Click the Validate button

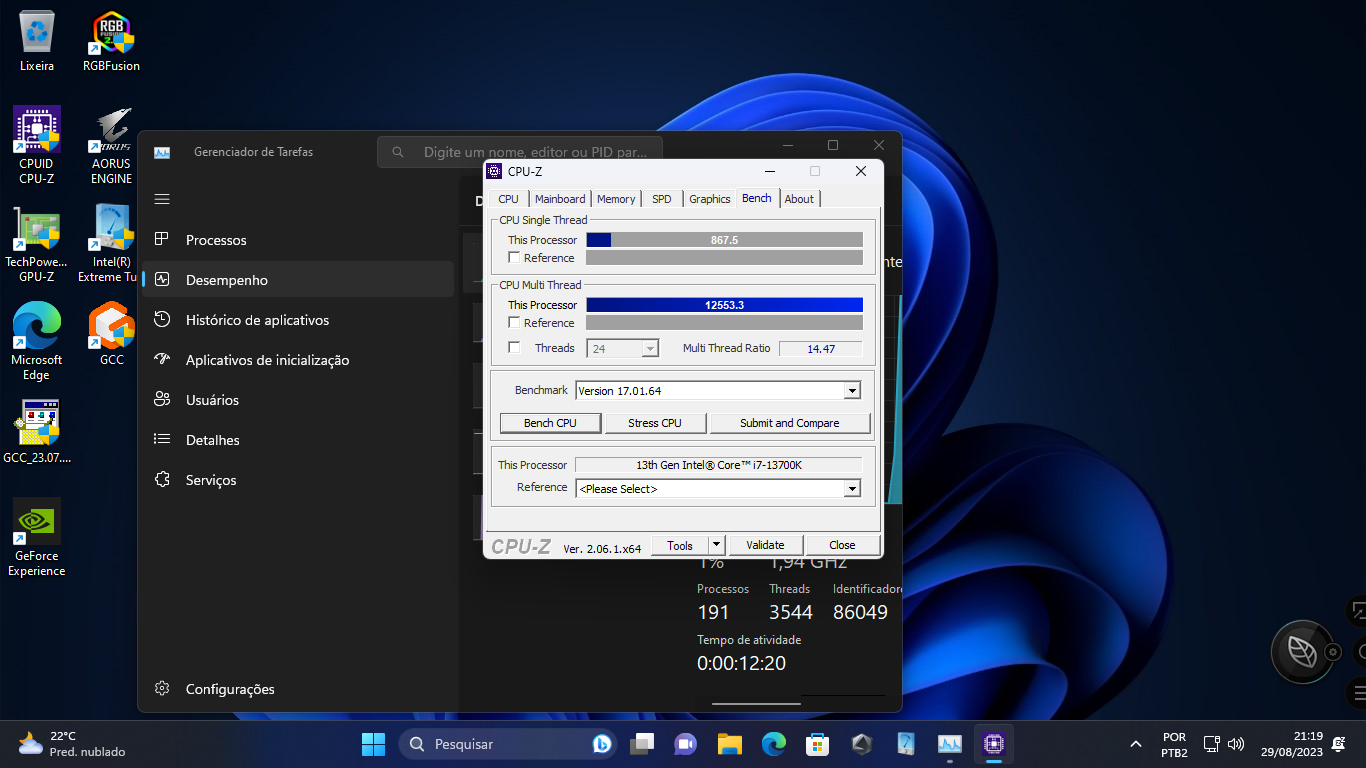click(x=765, y=545)
